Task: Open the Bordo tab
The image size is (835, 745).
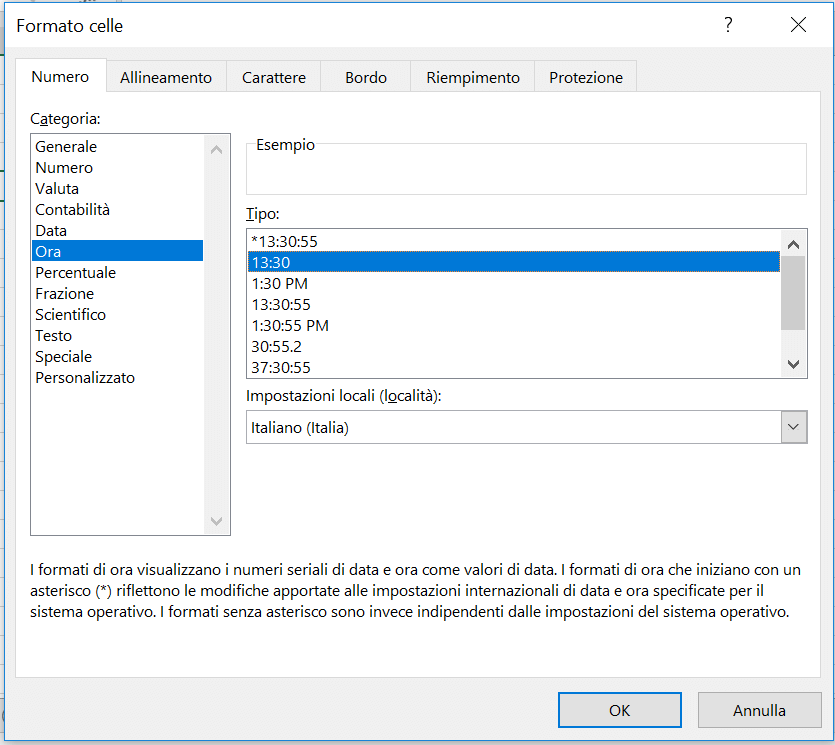Action: pos(366,78)
